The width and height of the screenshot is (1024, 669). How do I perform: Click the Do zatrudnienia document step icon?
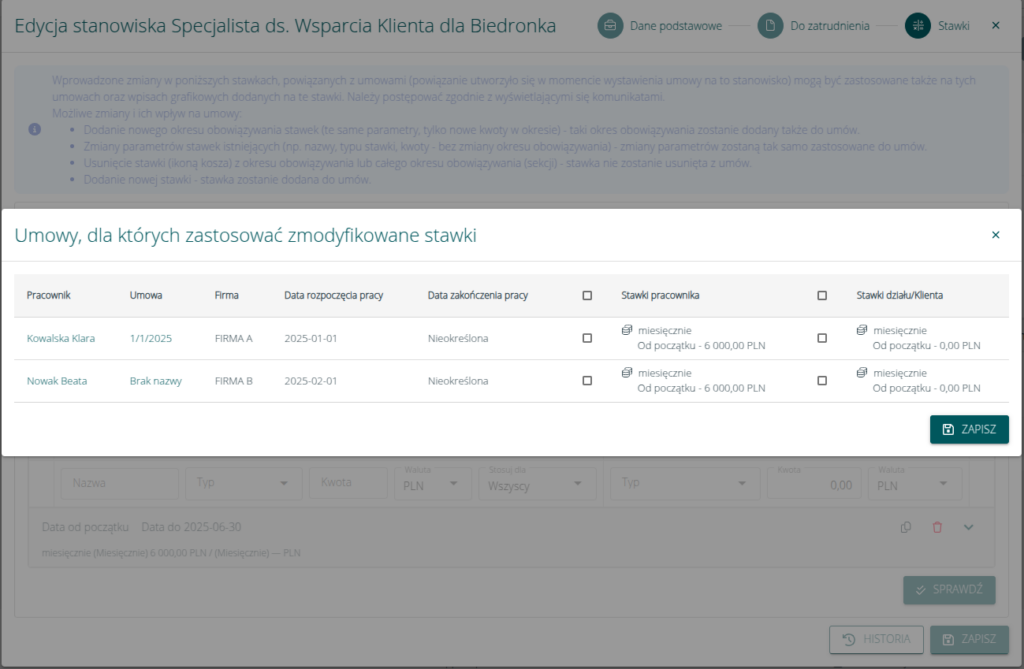click(x=769, y=26)
